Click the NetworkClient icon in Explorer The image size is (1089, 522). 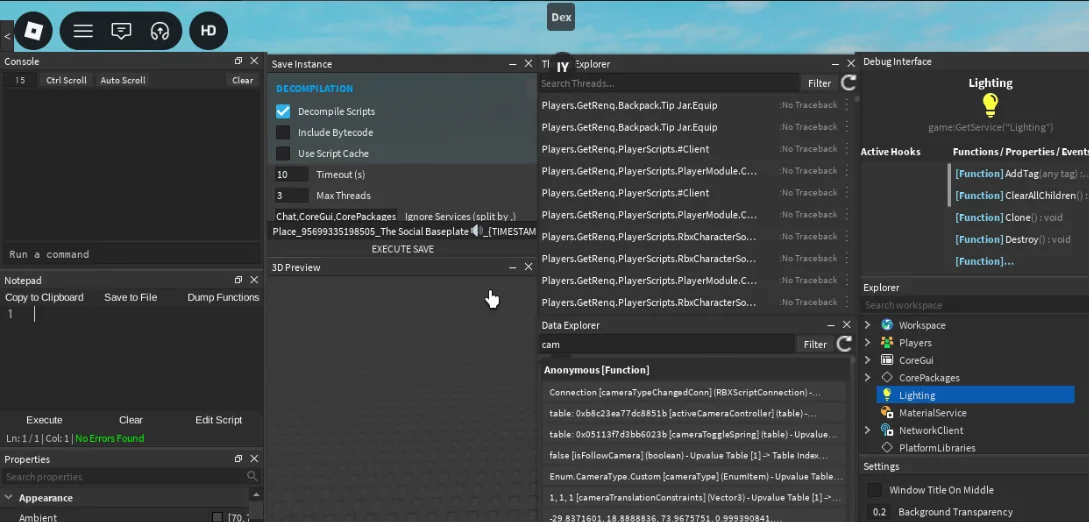tap(887, 430)
